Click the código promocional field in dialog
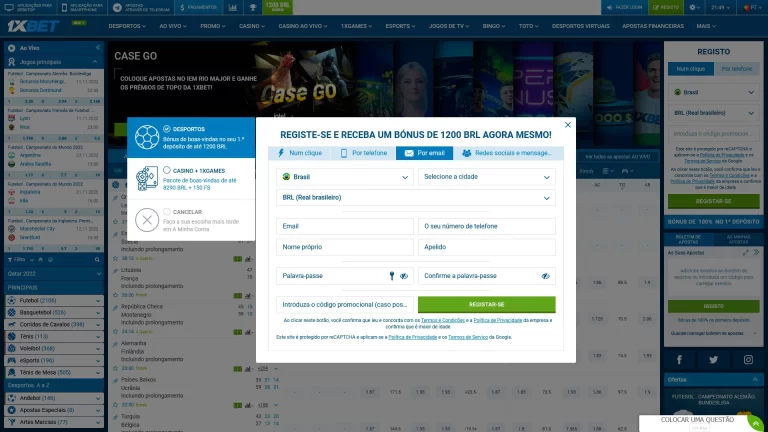The height and width of the screenshot is (432, 768). point(345,304)
